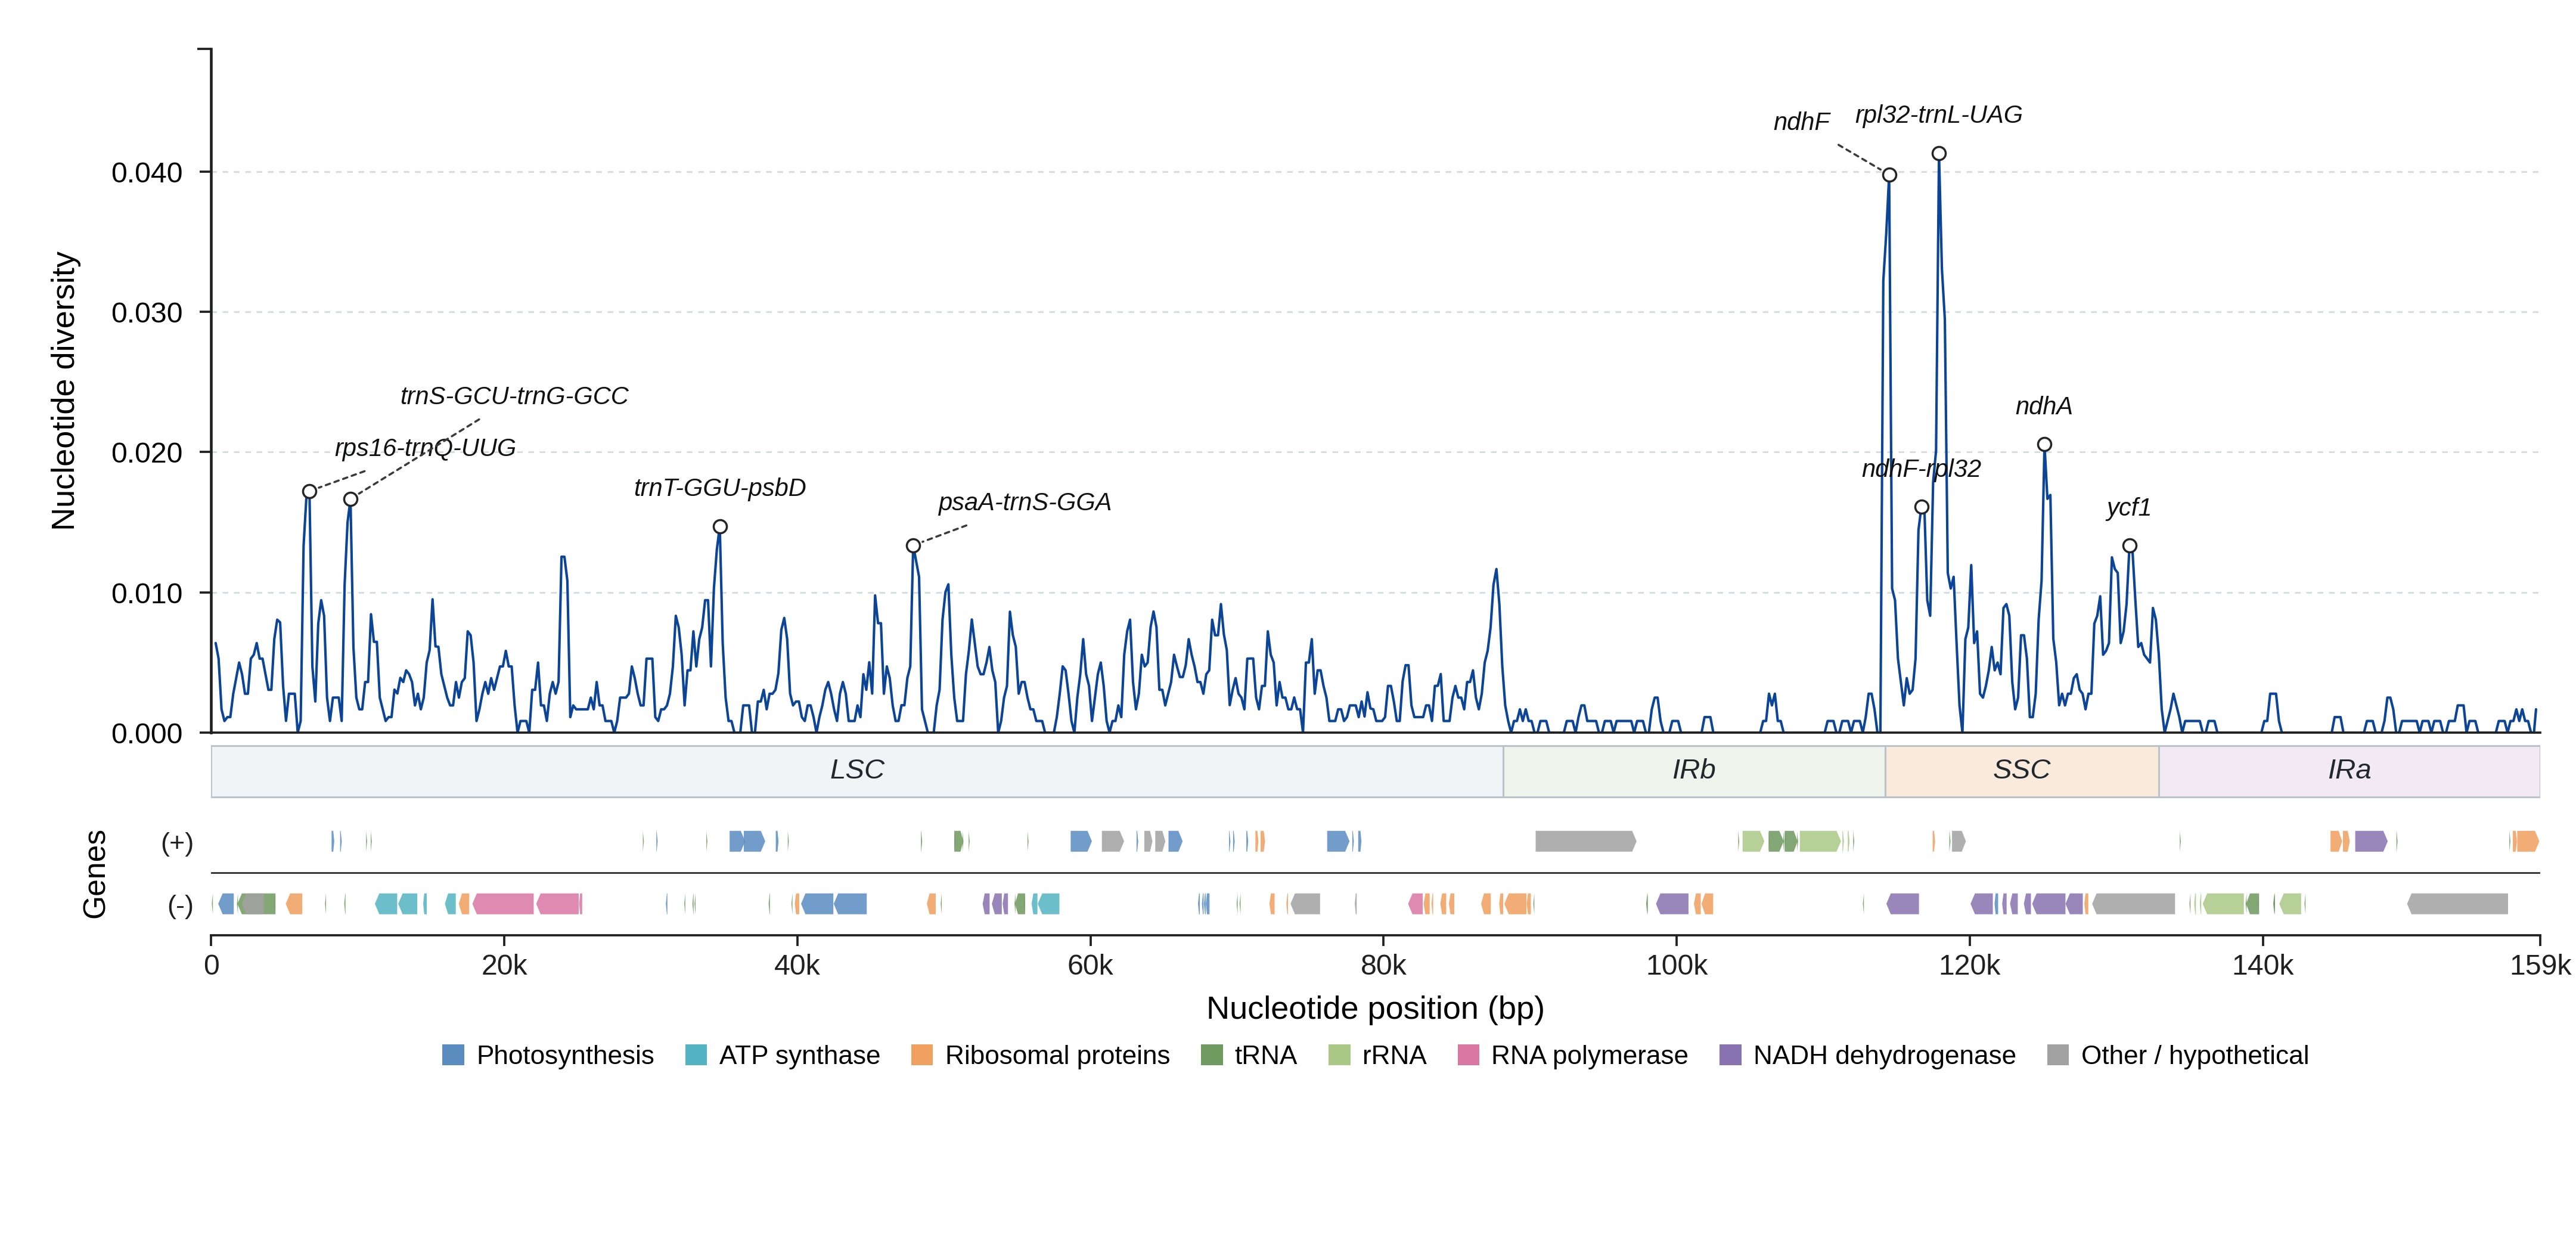Click the trnS-GCU-trnG-GCC peak marker

350,499
